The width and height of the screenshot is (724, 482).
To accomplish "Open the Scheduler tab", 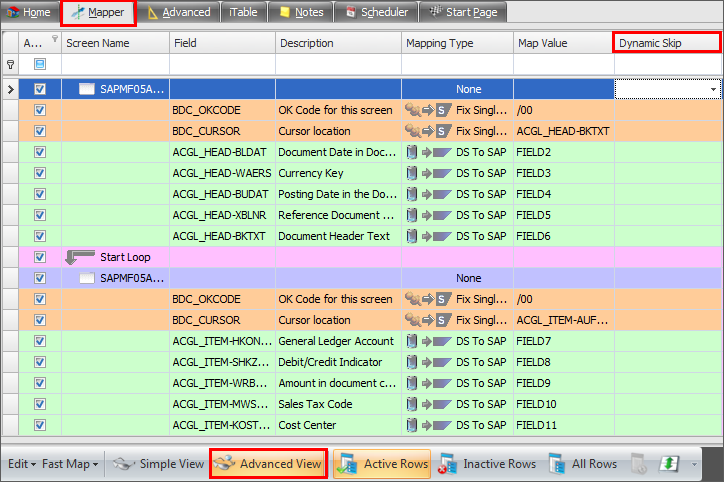I will (x=376, y=12).
